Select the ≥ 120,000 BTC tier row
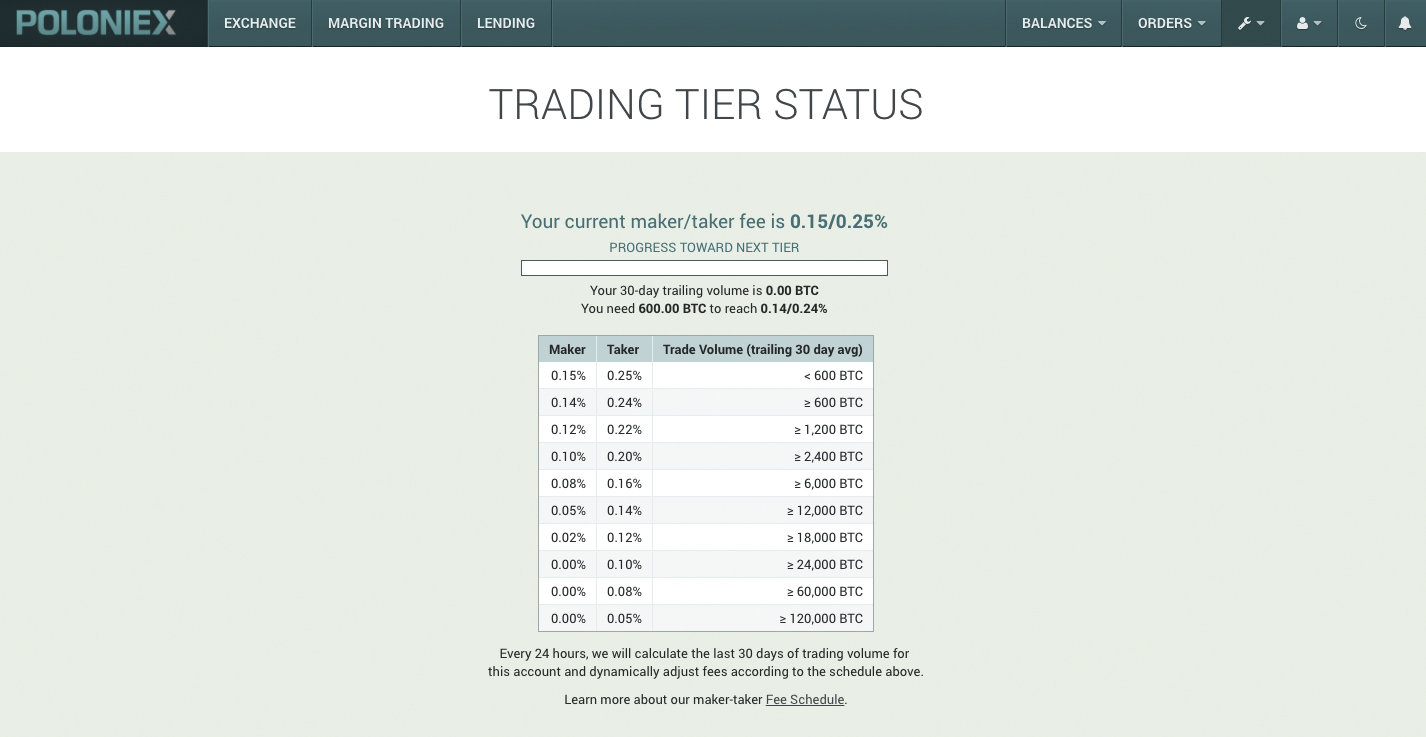Screen dimensions: 1426x737 point(705,619)
